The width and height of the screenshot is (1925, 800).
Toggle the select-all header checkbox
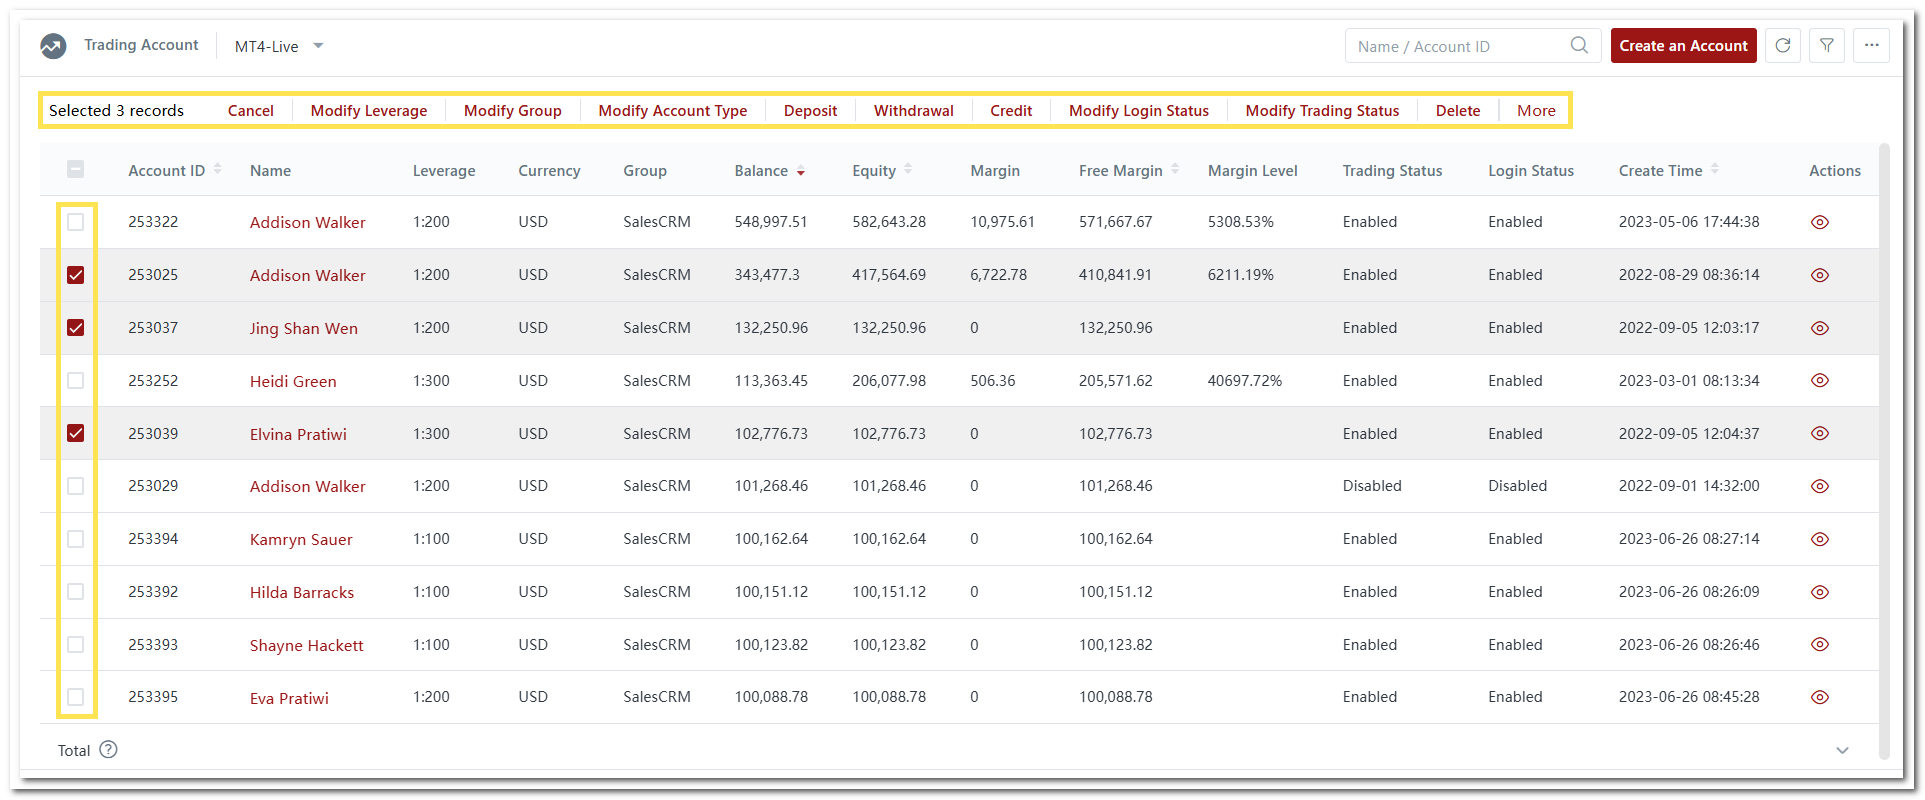click(76, 170)
